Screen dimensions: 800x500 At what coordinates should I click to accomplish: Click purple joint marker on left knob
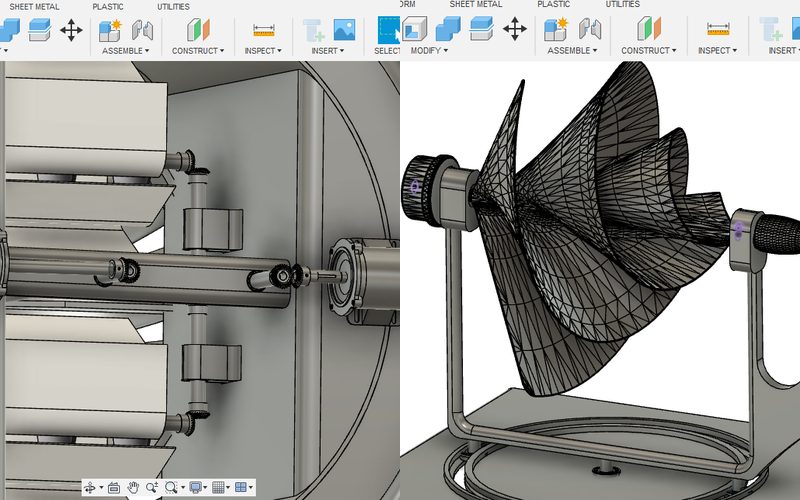click(x=415, y=187)
